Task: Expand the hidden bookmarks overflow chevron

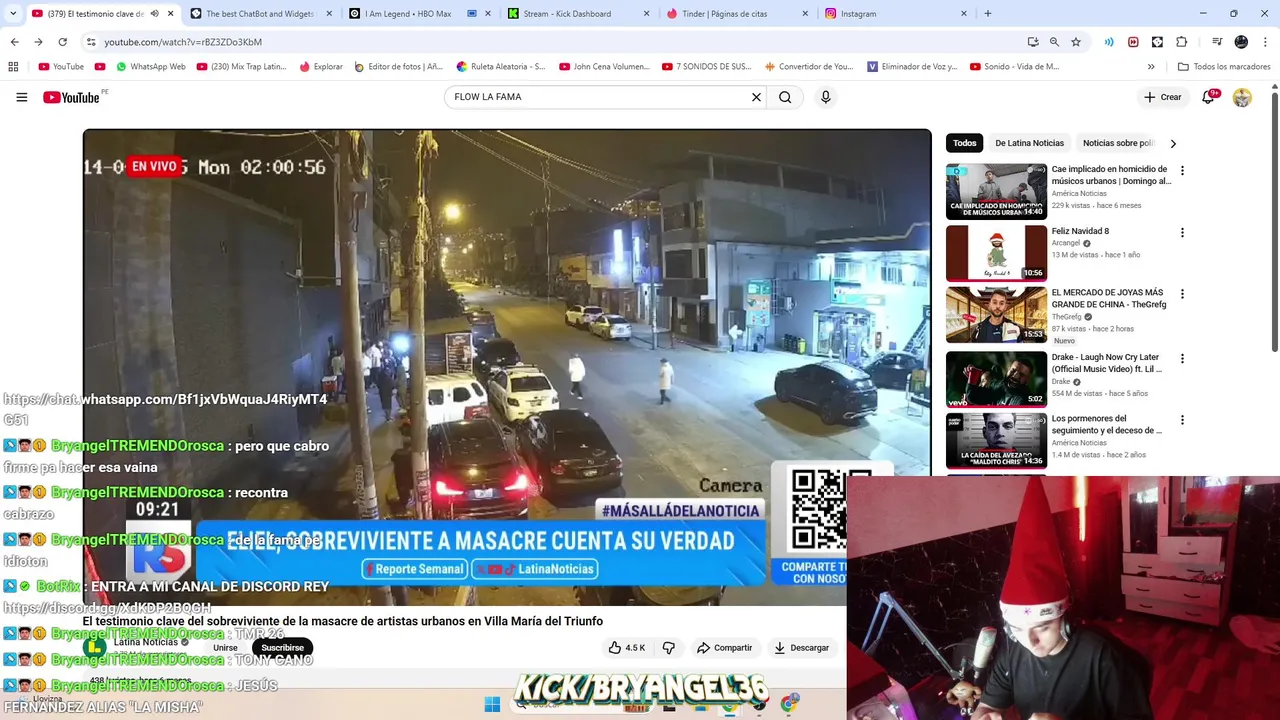Action: (x=1151, y=67)
